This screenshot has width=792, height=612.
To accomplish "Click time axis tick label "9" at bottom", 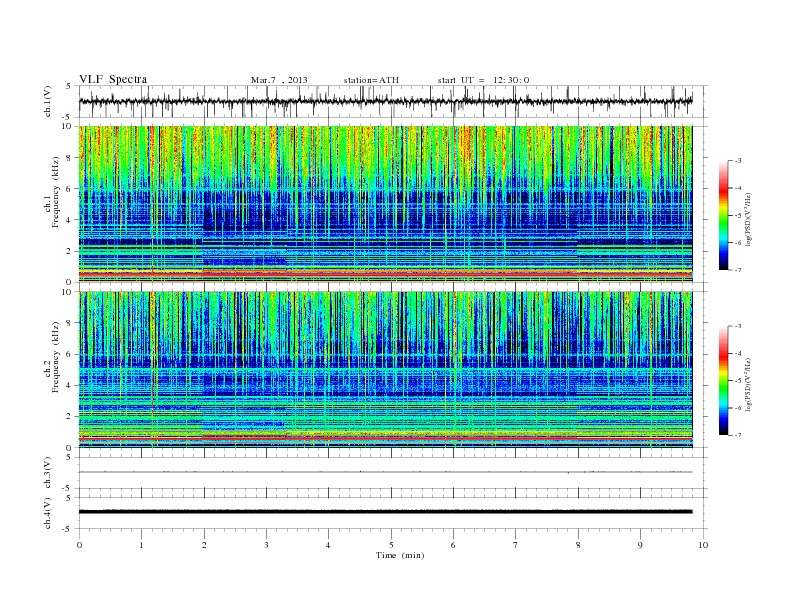I will [x=640, y=545].
